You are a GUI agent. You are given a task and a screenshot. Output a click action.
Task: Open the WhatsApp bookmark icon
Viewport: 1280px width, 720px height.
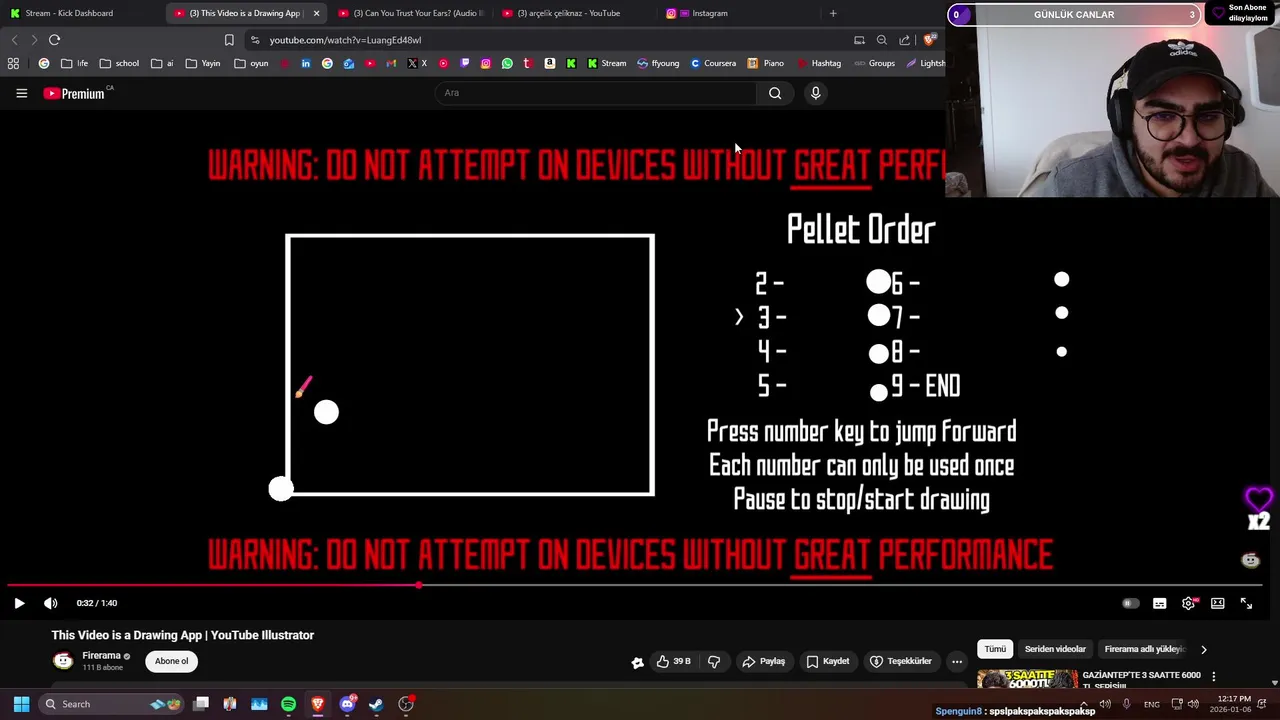tap(507, 63)
